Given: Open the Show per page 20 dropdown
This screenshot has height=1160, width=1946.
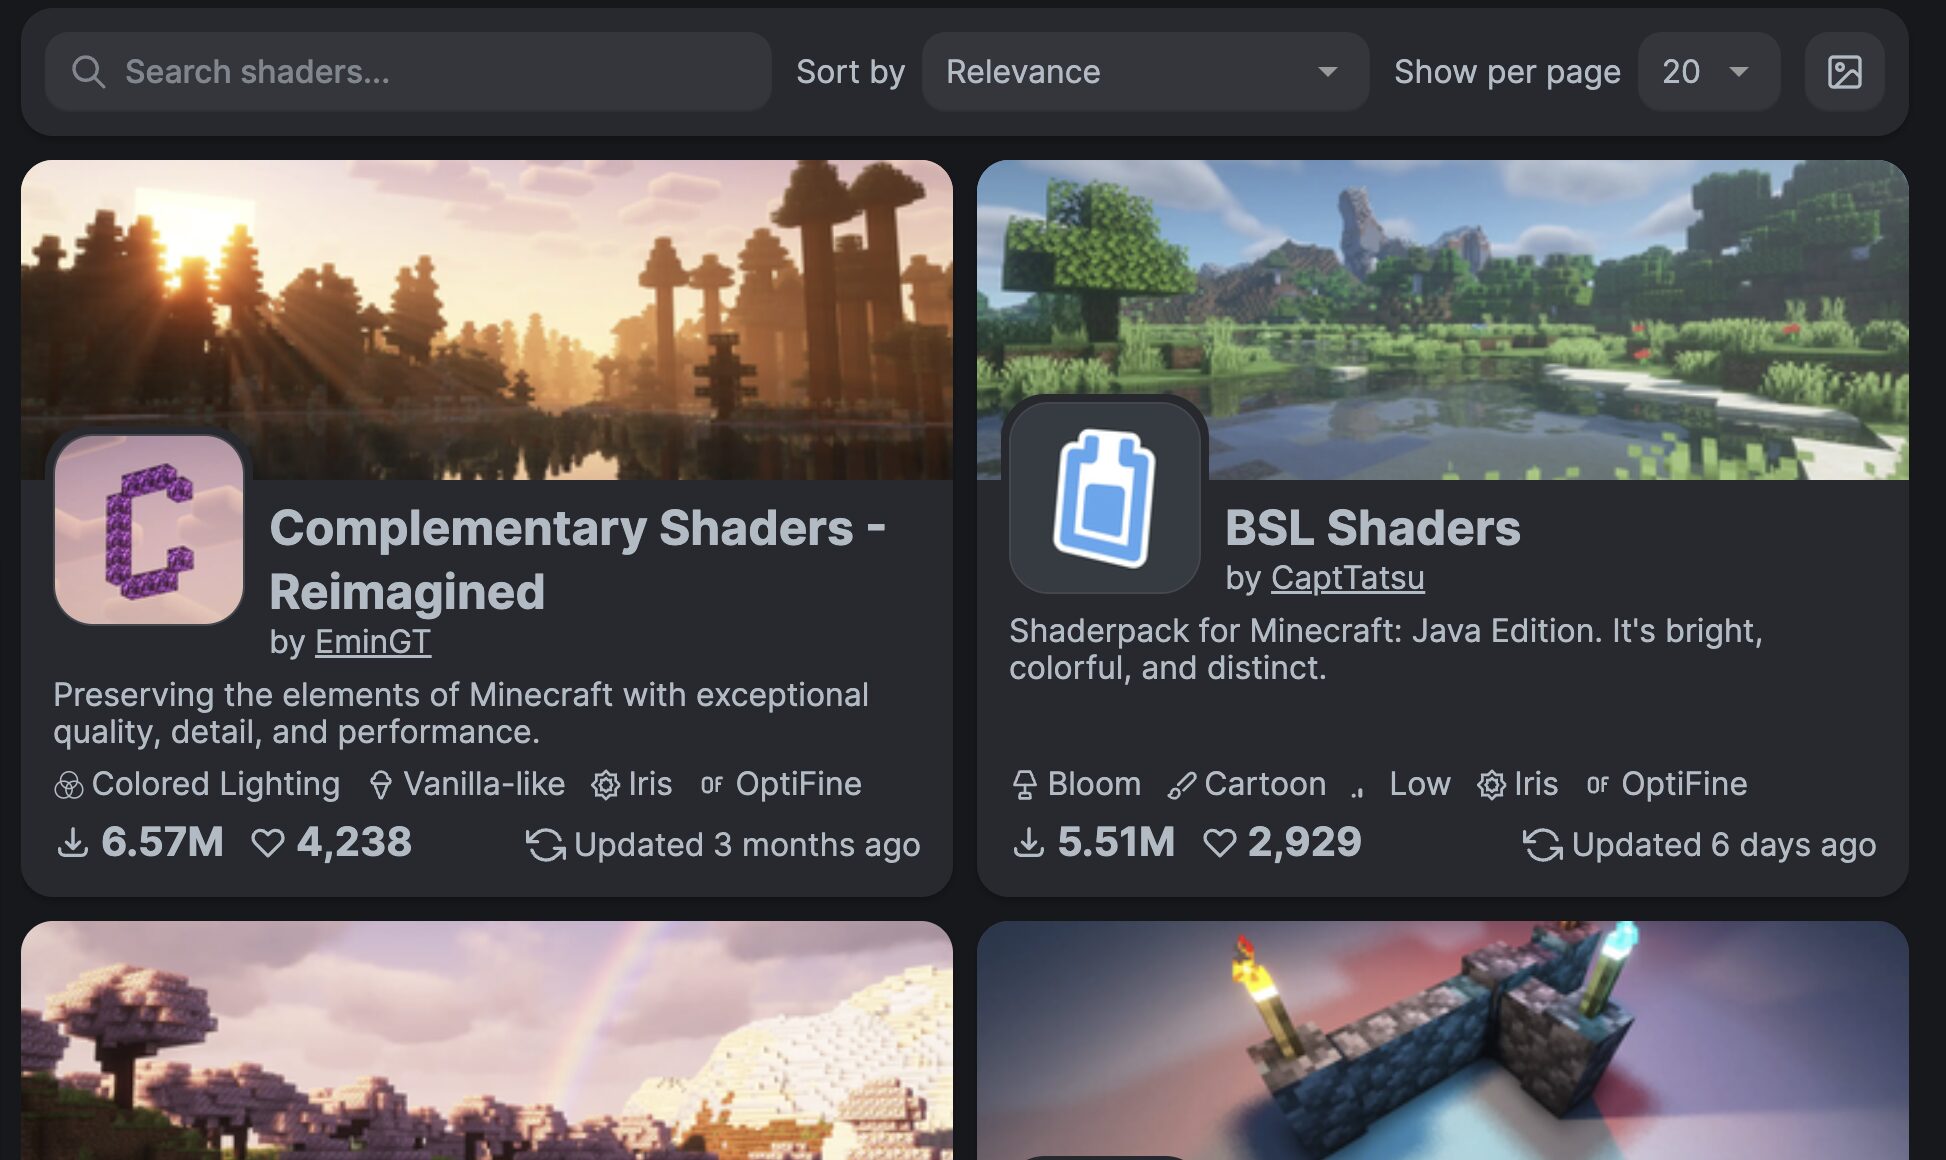Looking at the screenshot, I should (1708, 72).
